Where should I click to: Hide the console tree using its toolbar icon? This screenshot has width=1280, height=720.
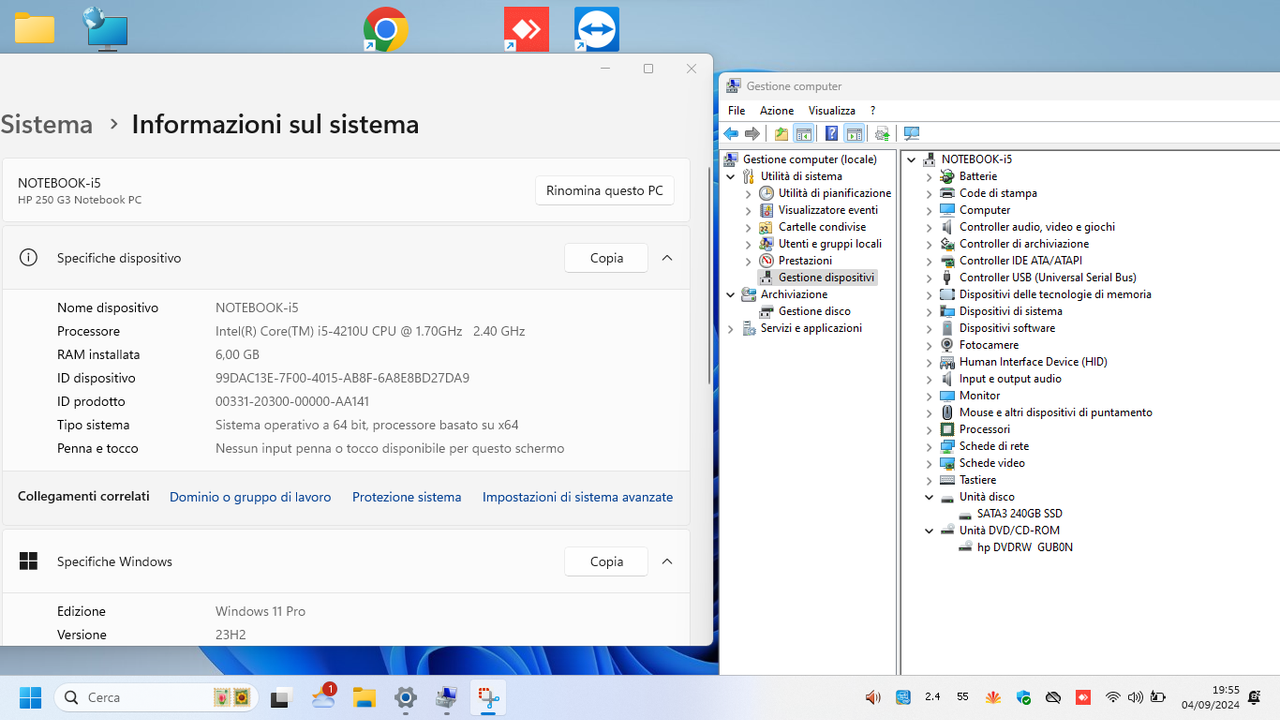[x=804, y=133]
